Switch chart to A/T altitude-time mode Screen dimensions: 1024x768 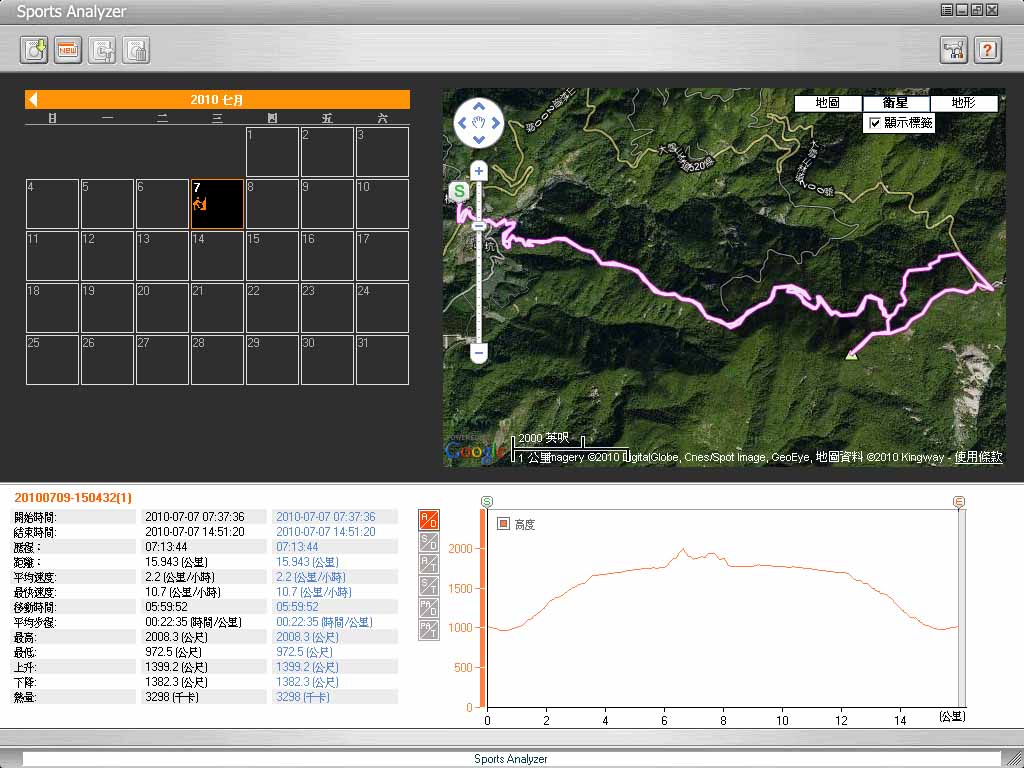pos(428,564)
